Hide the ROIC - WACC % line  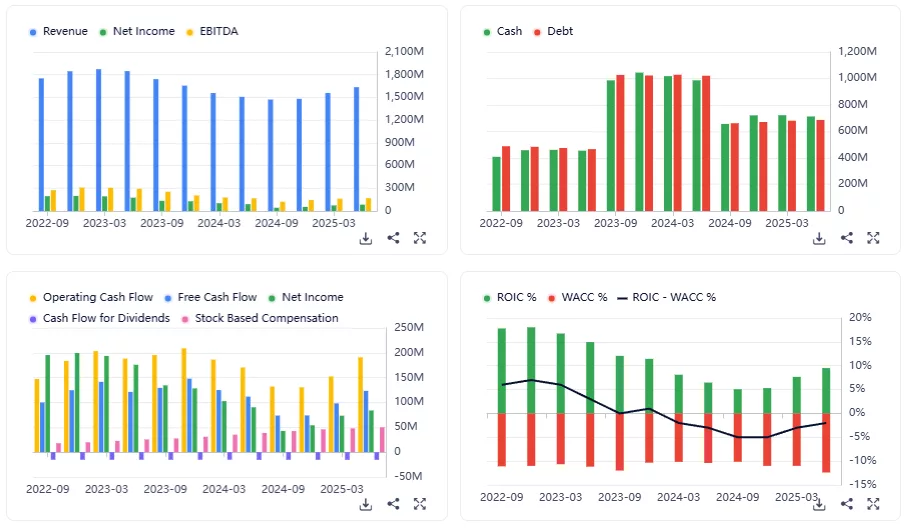[673, 297]
